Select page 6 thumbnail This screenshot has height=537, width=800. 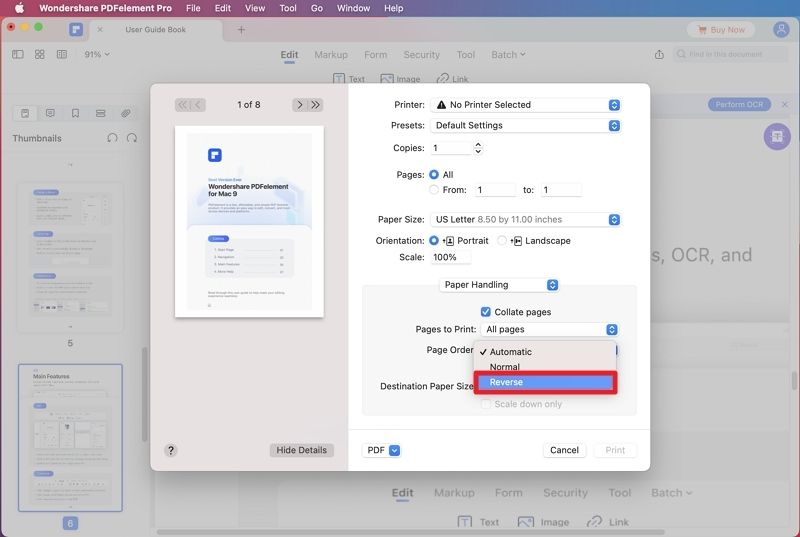(x=70, y=438)
